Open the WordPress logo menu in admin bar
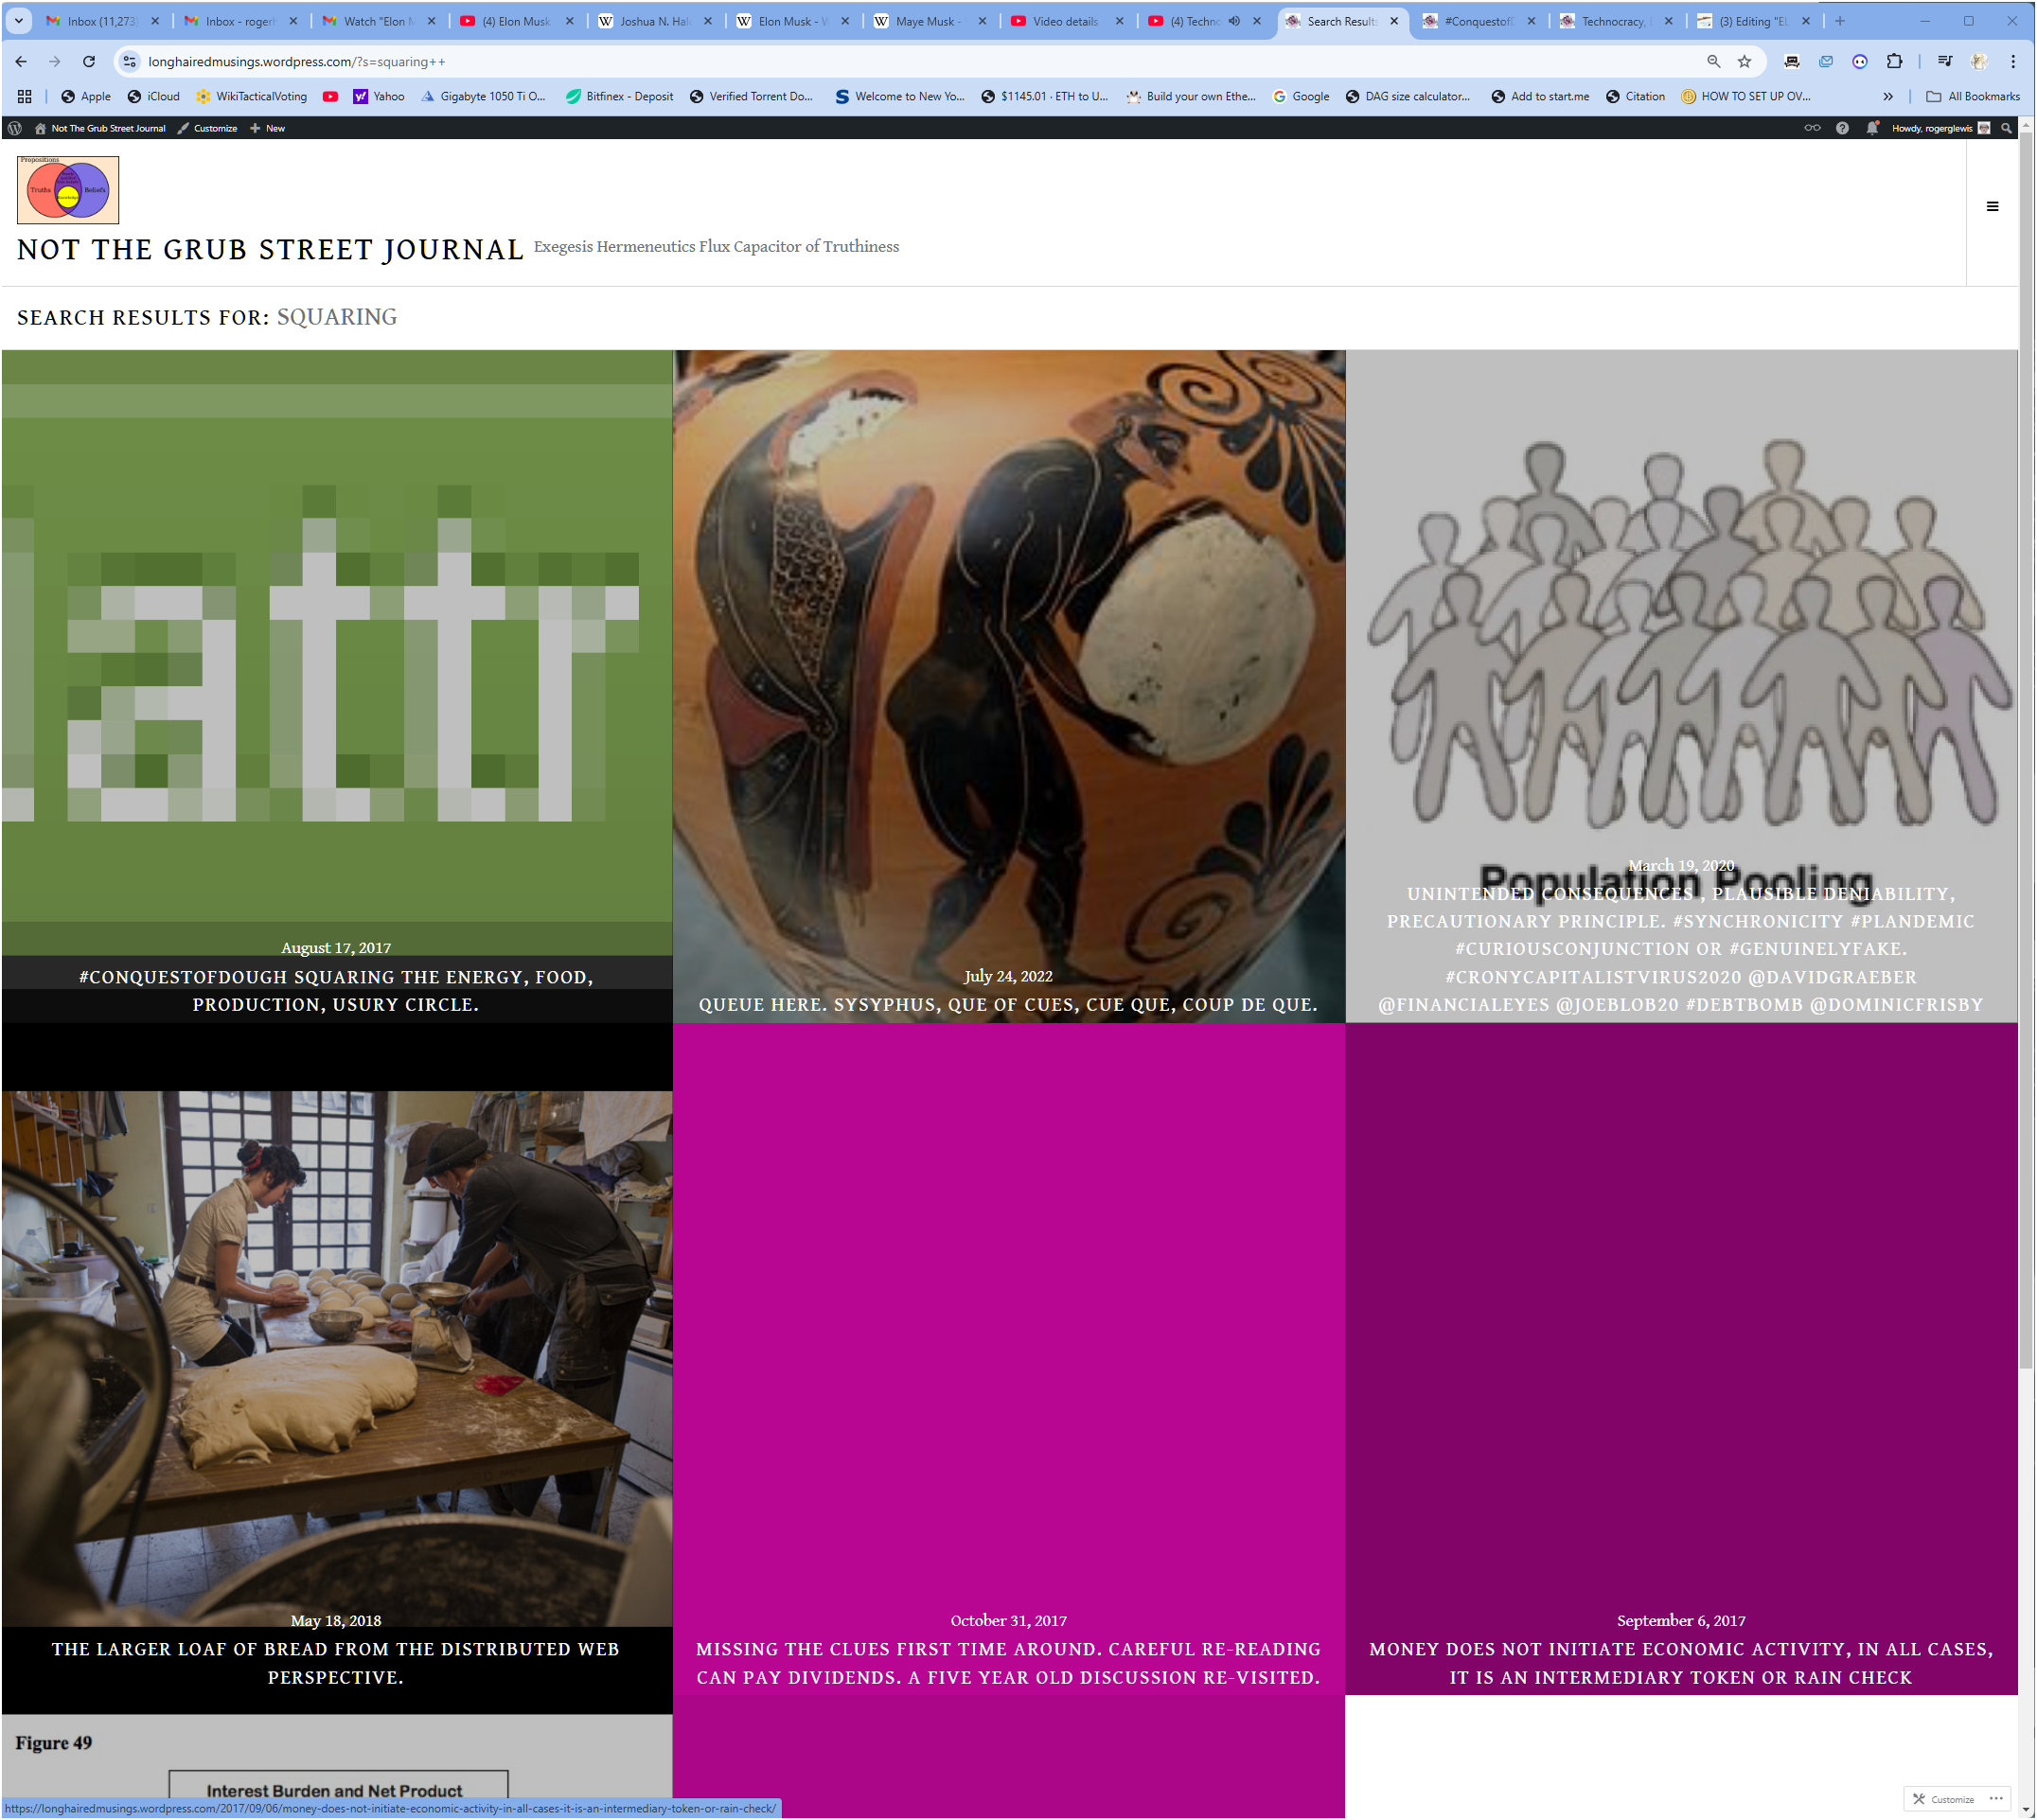Image resolution: width=2037 pixels, height=1820 pixels. (x=15, y=128)
